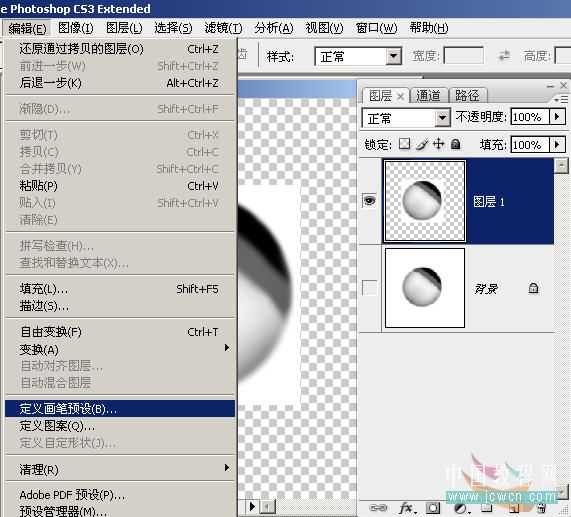
Task: Click the status bar arrow under canvas
Action: pyautogui.click(x=252, y=506)
